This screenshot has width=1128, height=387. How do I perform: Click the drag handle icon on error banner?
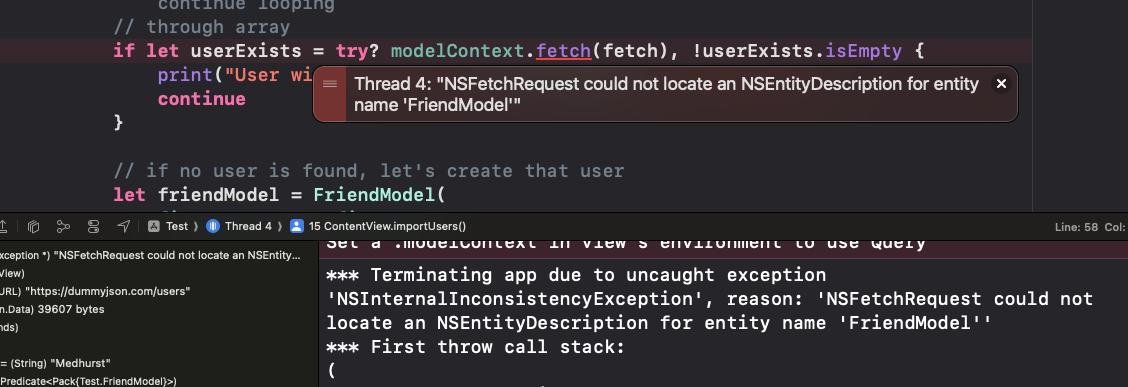click(330, 84)
